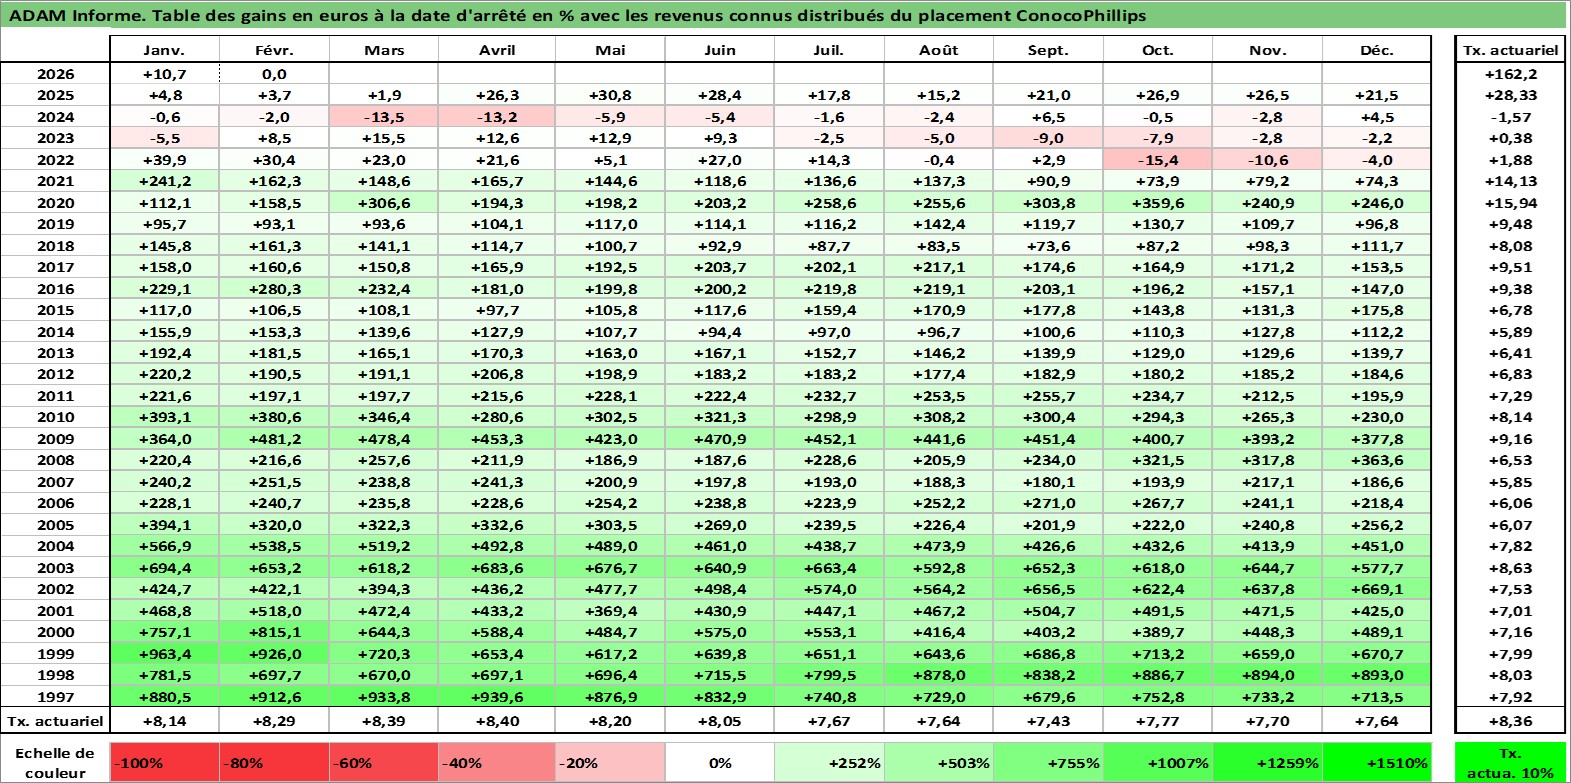The image size is (1571, 783).
Task: Select the 'Tx. actuariel' right column header
Action: (x=1510, y=50)
